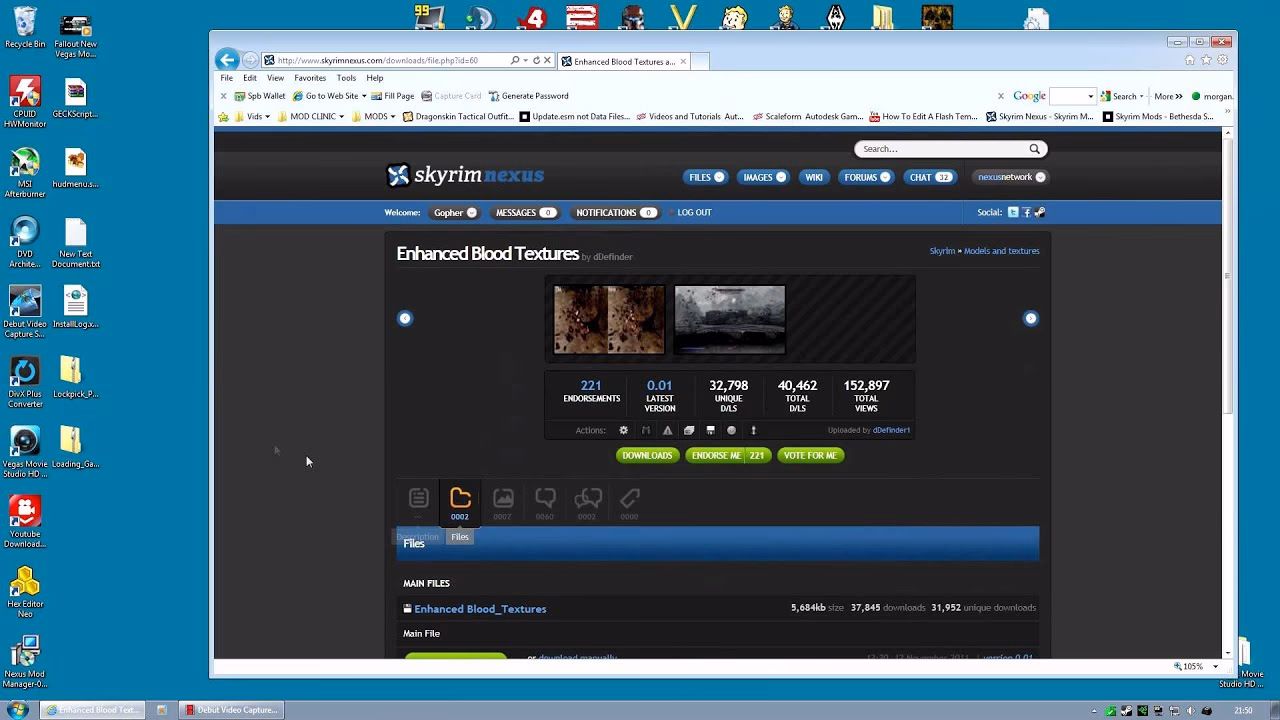Open the Files folder tab icon
The width and height of the screenshot is (1280, 720).
(x=460, y=503)
